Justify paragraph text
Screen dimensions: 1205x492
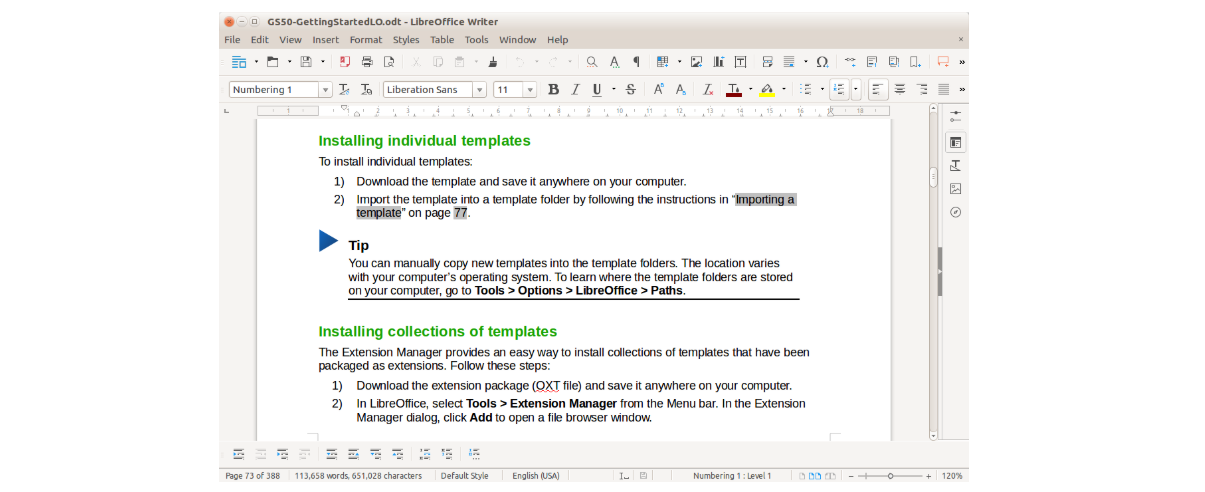[x=944, y=89]
